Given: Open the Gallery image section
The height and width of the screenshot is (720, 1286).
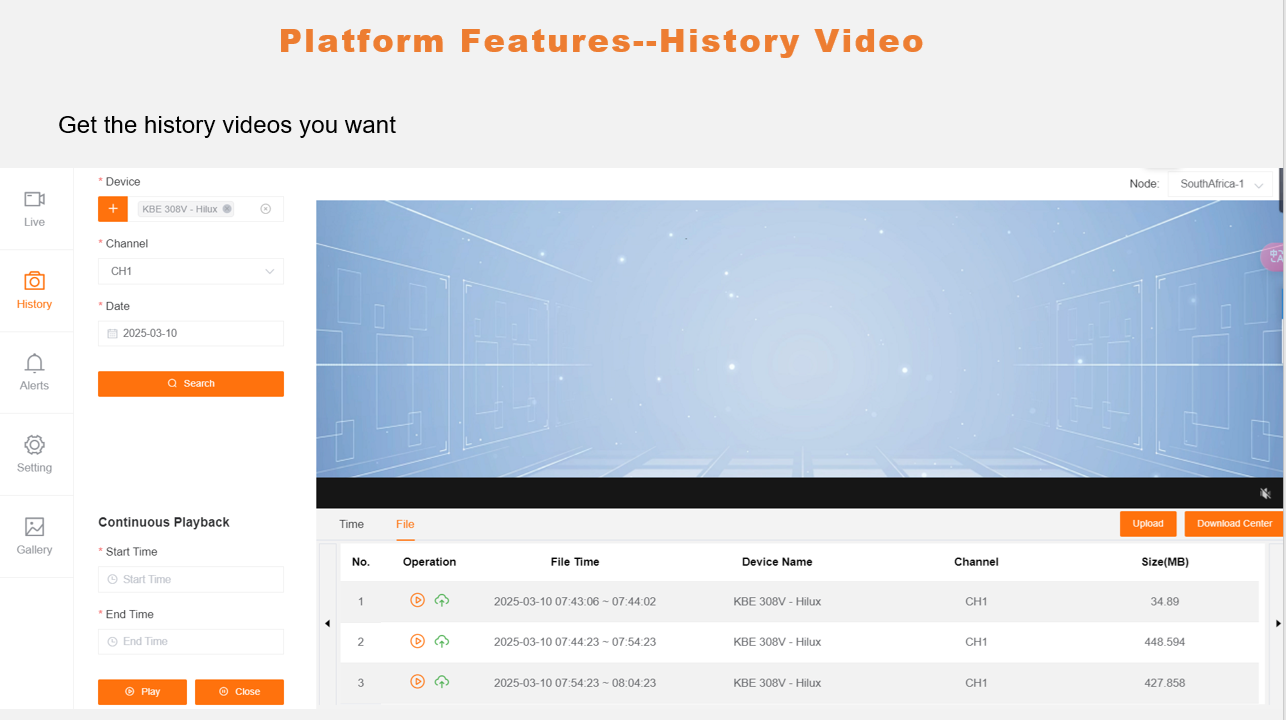Looking at the screenshot, I should coord(35,535).
